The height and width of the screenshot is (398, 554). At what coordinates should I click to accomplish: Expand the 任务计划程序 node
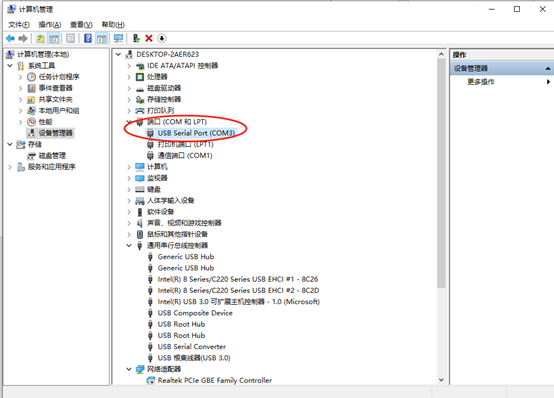click(20, 77)
